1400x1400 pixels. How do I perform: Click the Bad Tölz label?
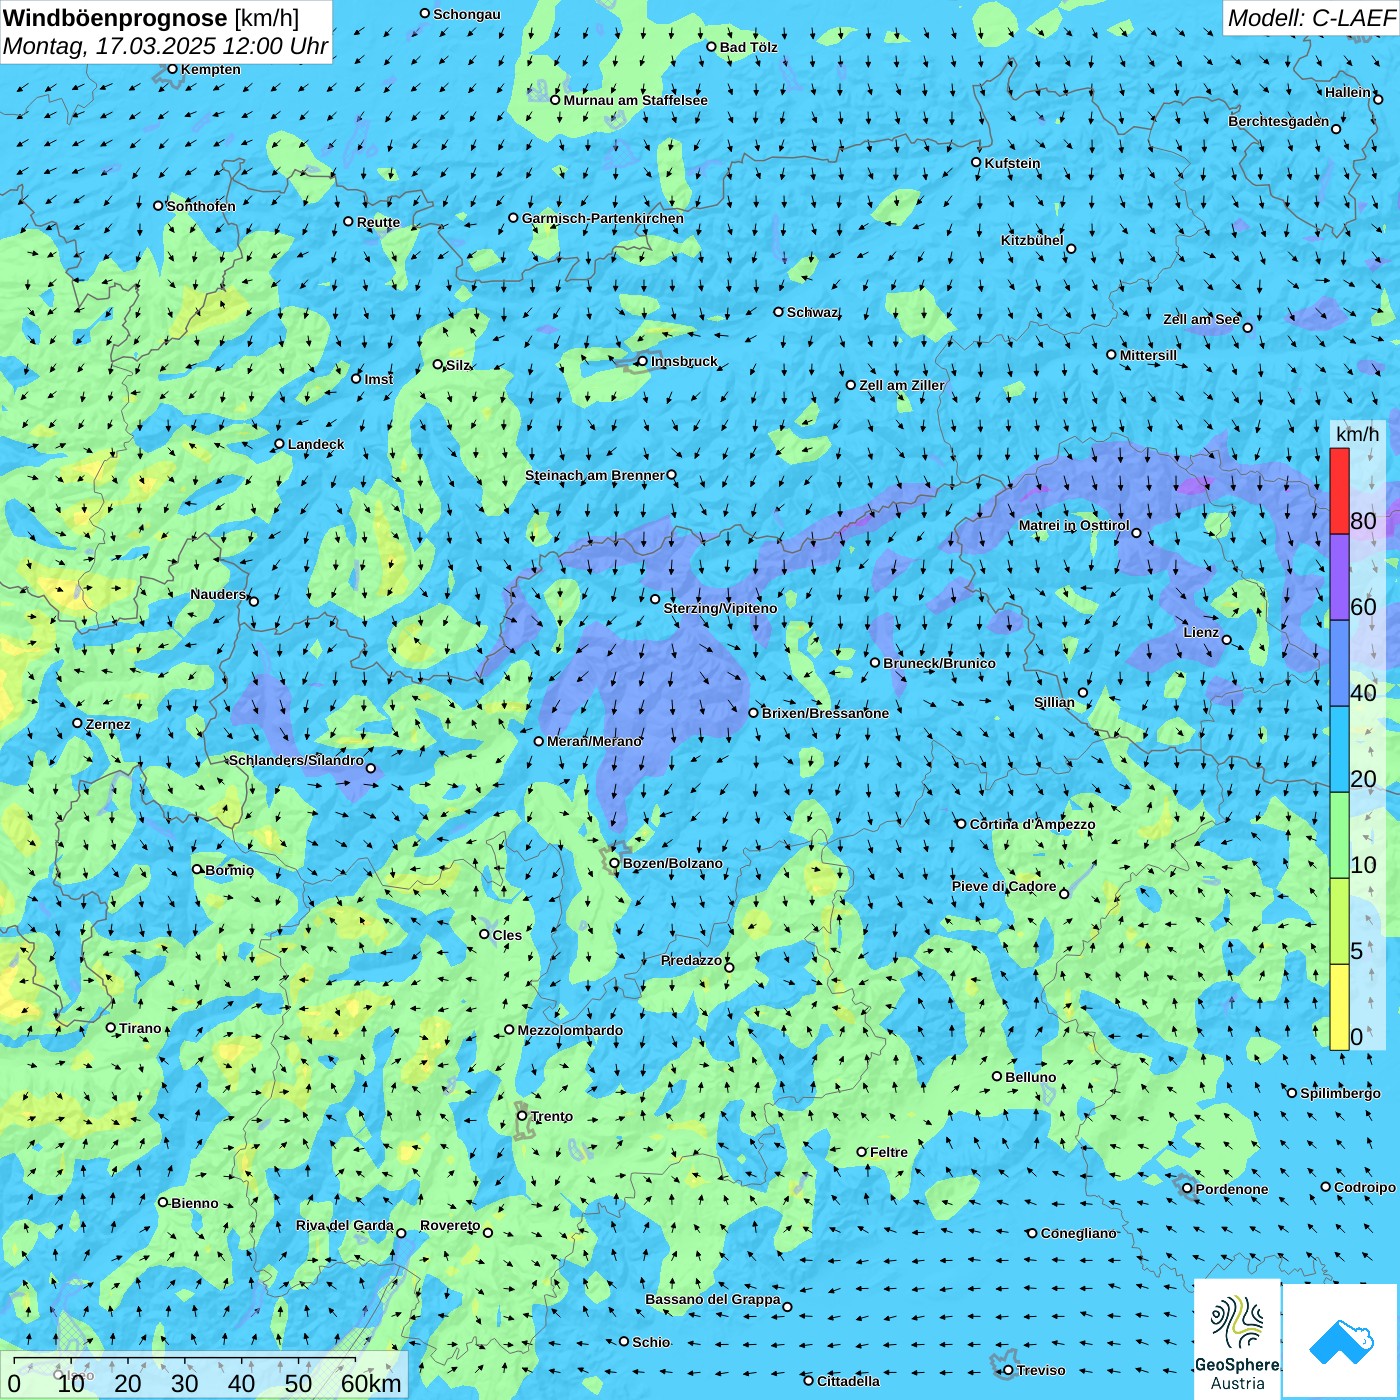pyautogui.click(x=748, y=47)
